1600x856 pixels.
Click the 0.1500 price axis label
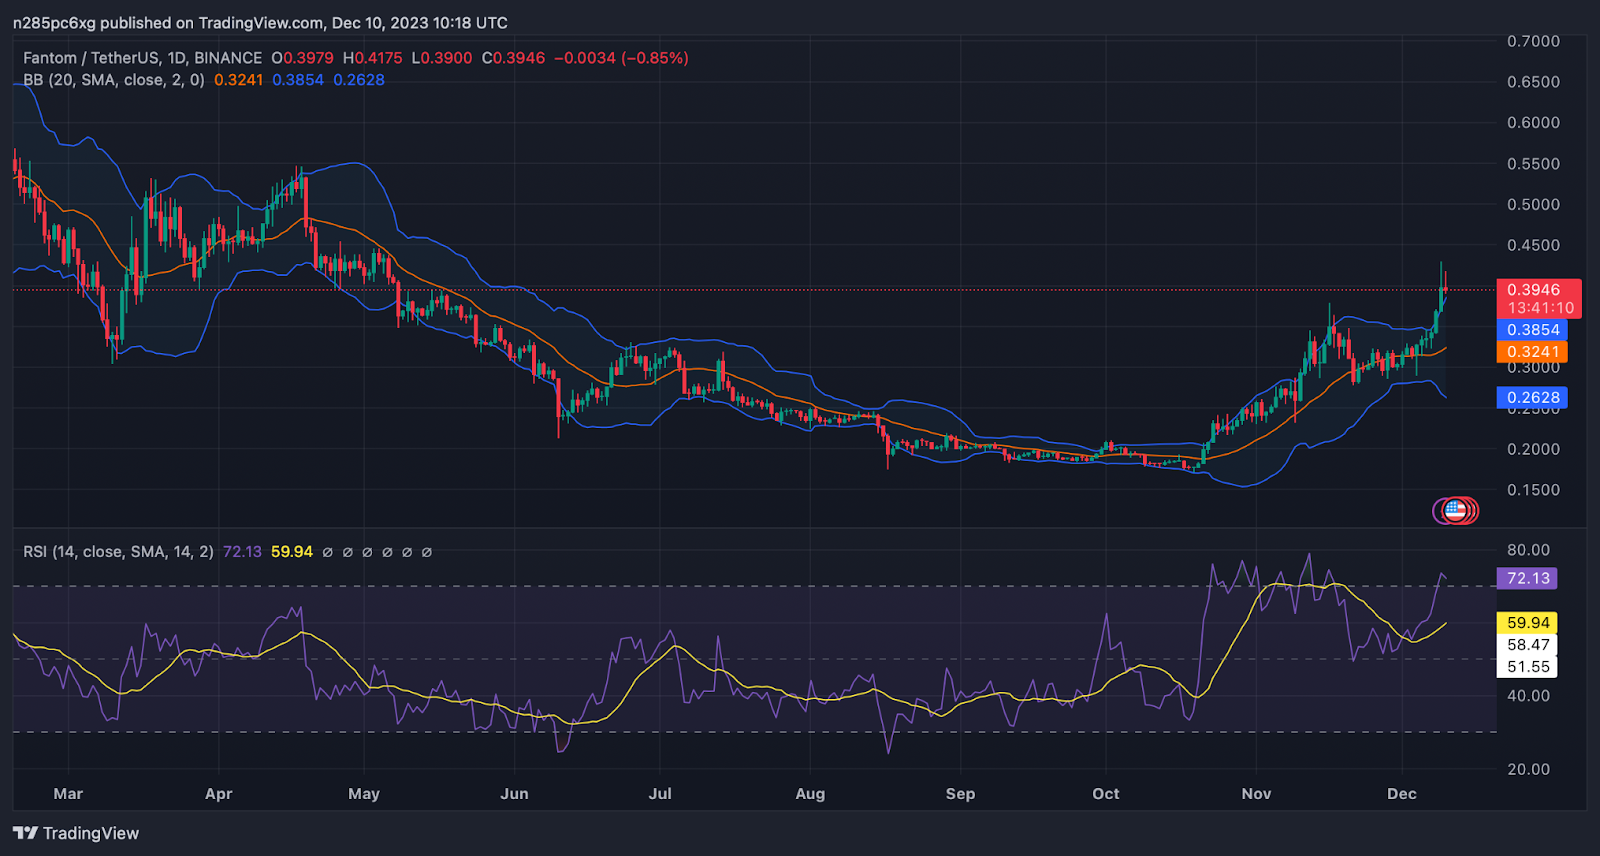1533,490
